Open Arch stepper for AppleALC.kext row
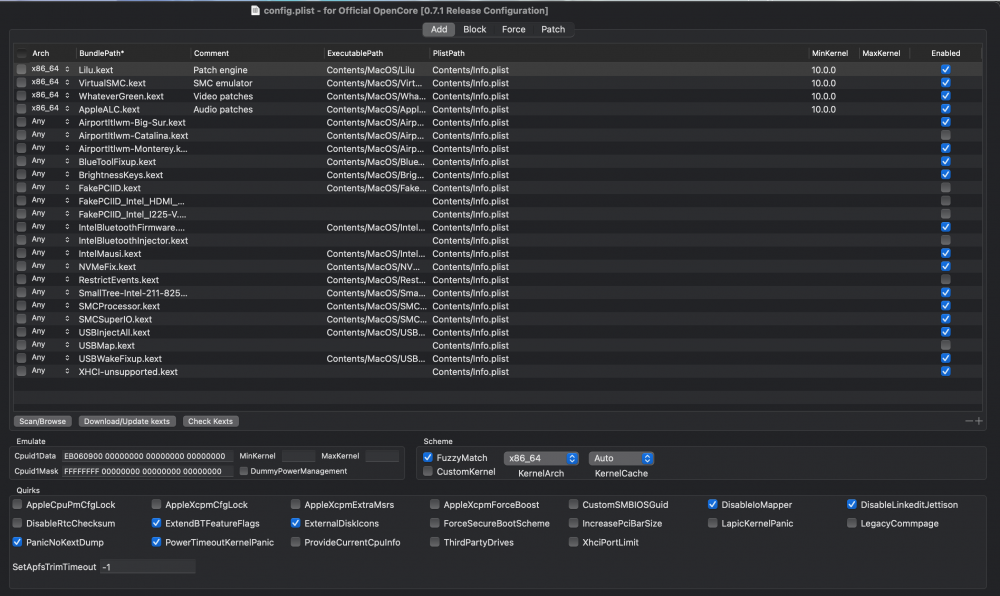1000x596 pixels. pyautogui.click(x=67, y=108)
